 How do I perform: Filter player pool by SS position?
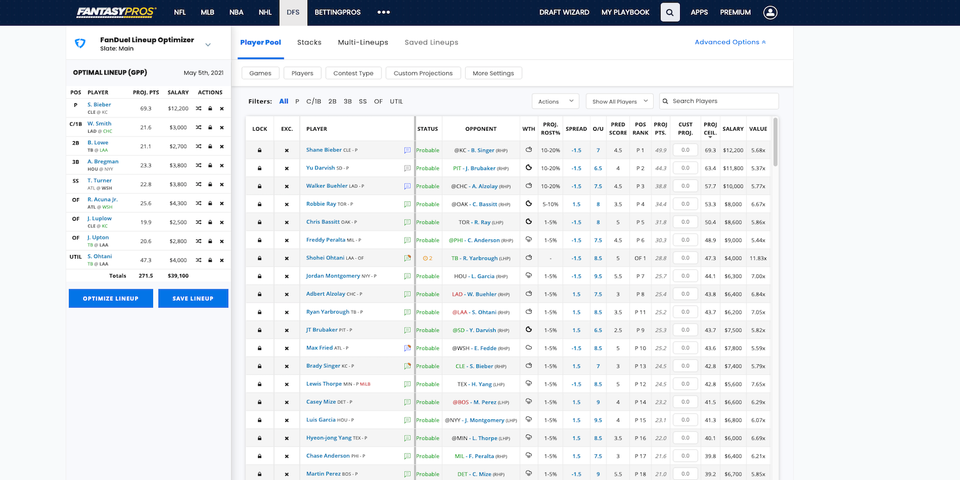click(363, 102)
